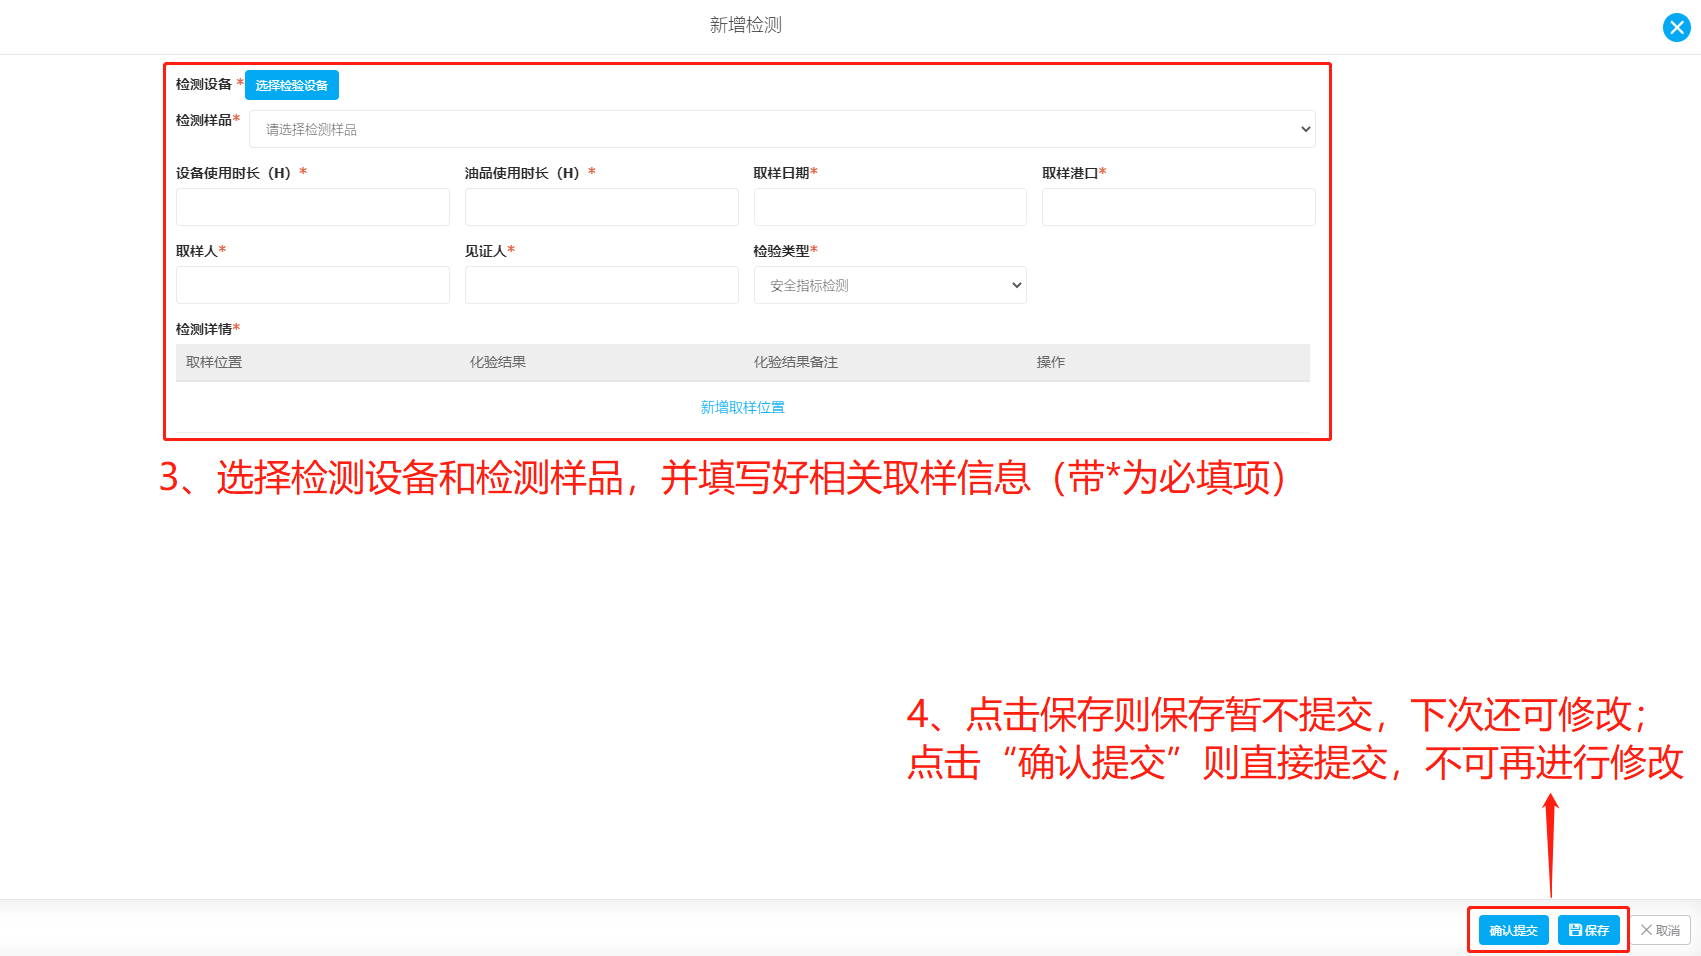Focus the 油品使用时长（H）input field

[602, 207]
